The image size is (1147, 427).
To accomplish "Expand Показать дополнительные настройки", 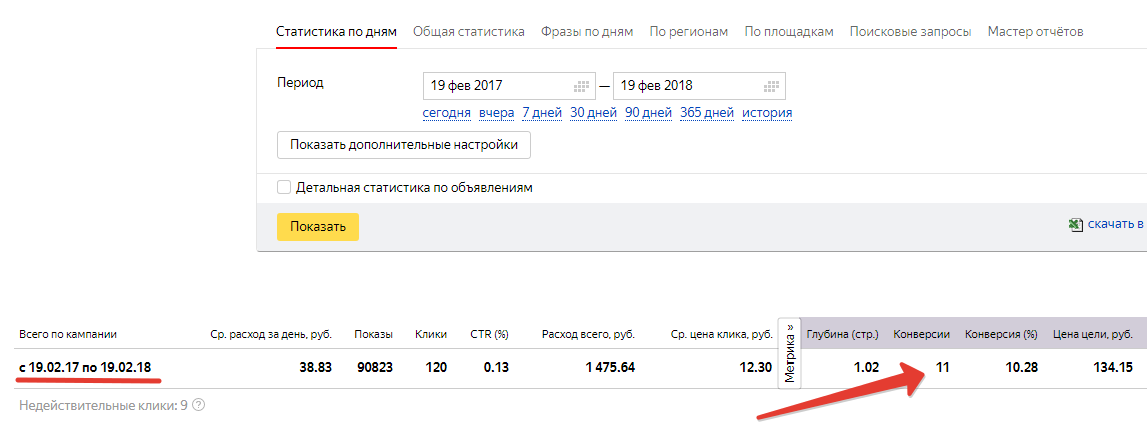I will 404,145.
